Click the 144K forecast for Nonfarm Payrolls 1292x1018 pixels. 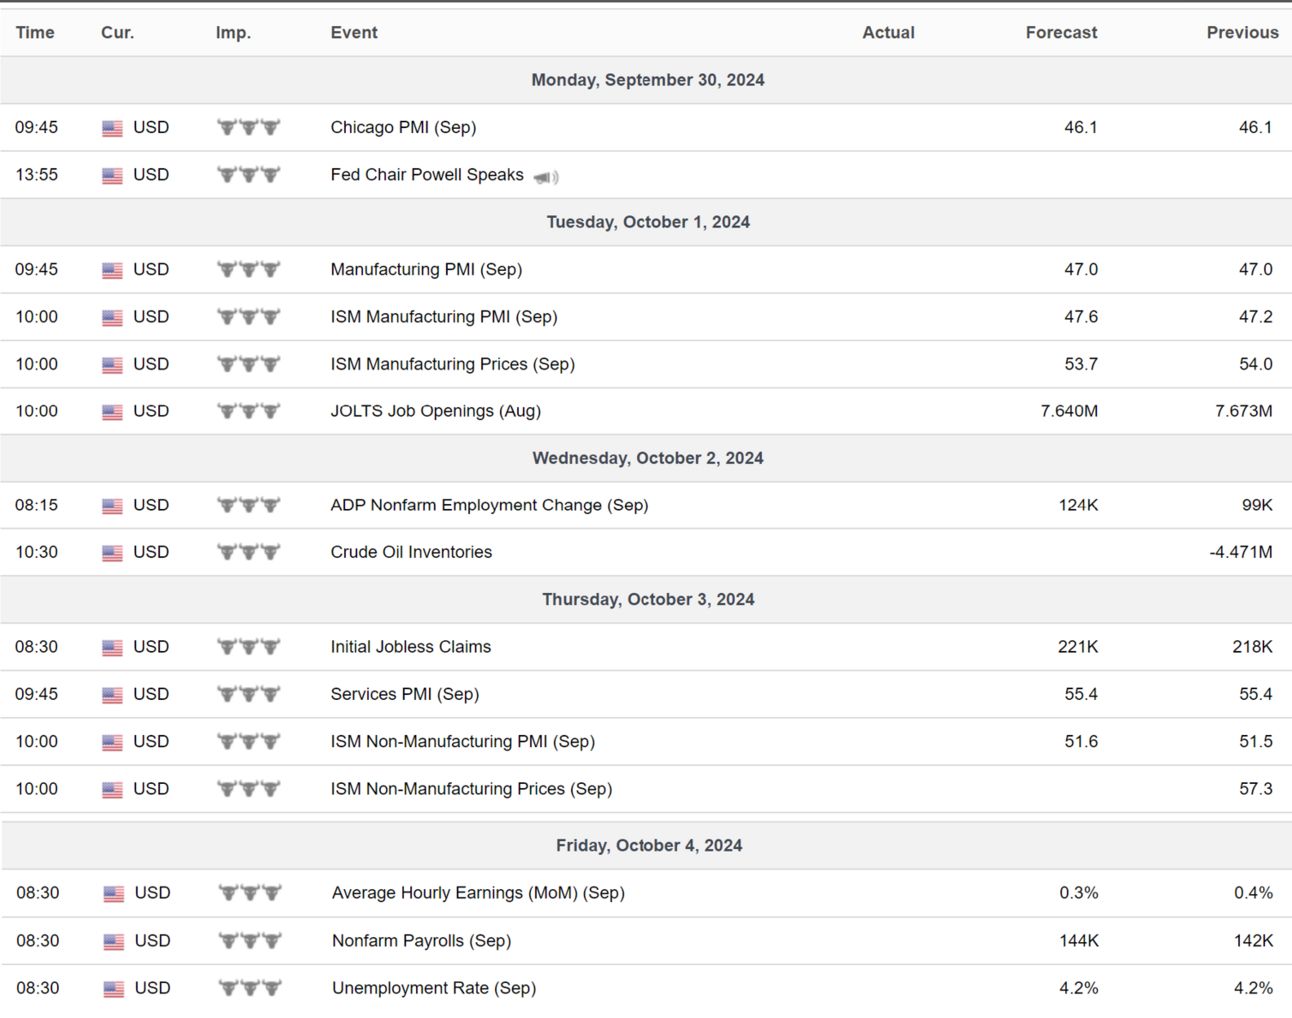(x=1078, y=940)
